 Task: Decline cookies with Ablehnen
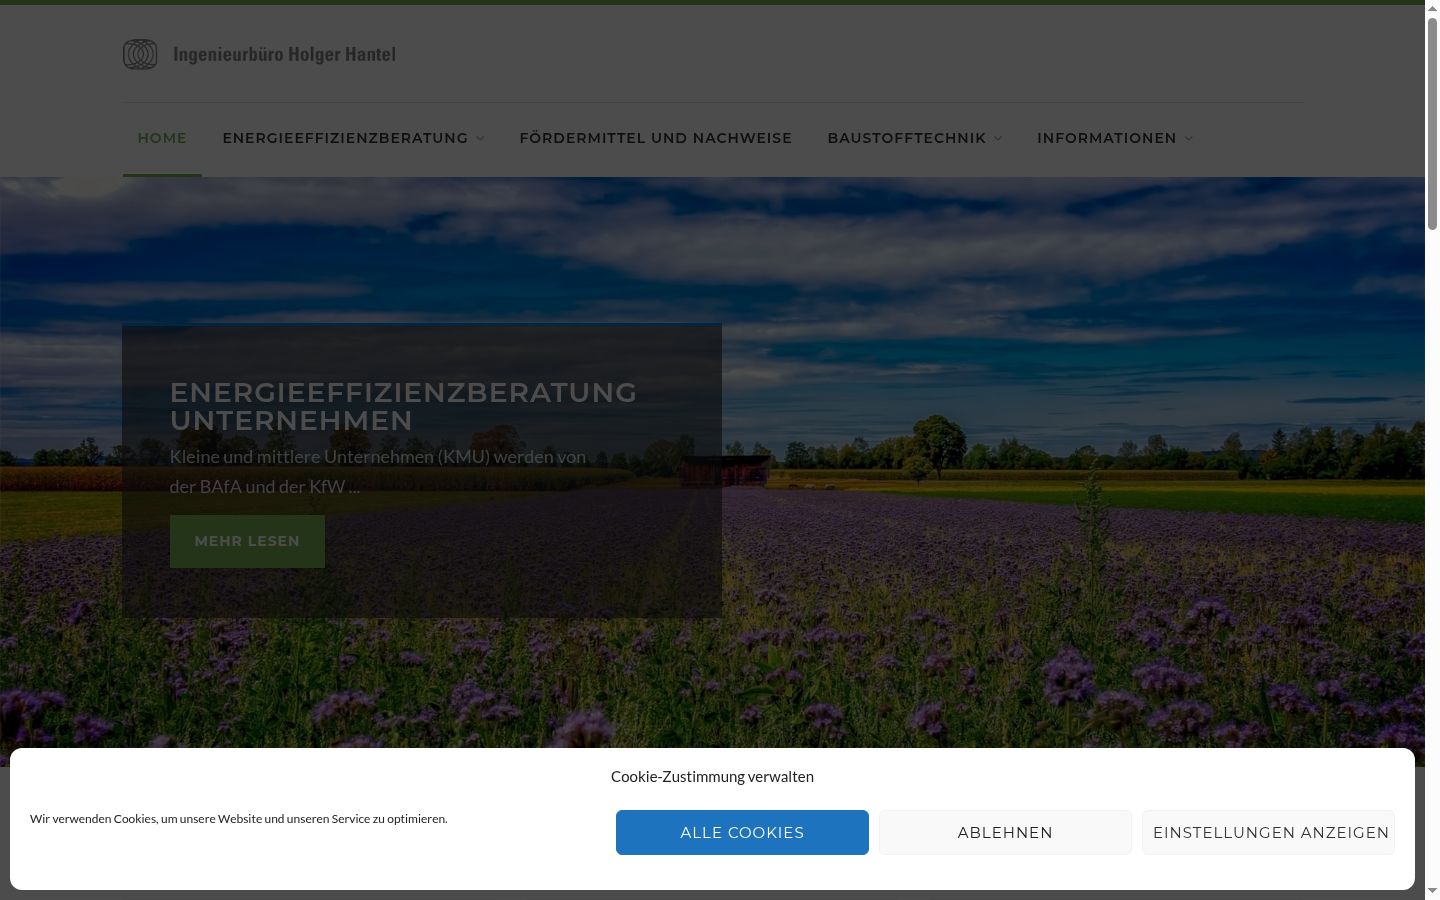coord(1005,832)
